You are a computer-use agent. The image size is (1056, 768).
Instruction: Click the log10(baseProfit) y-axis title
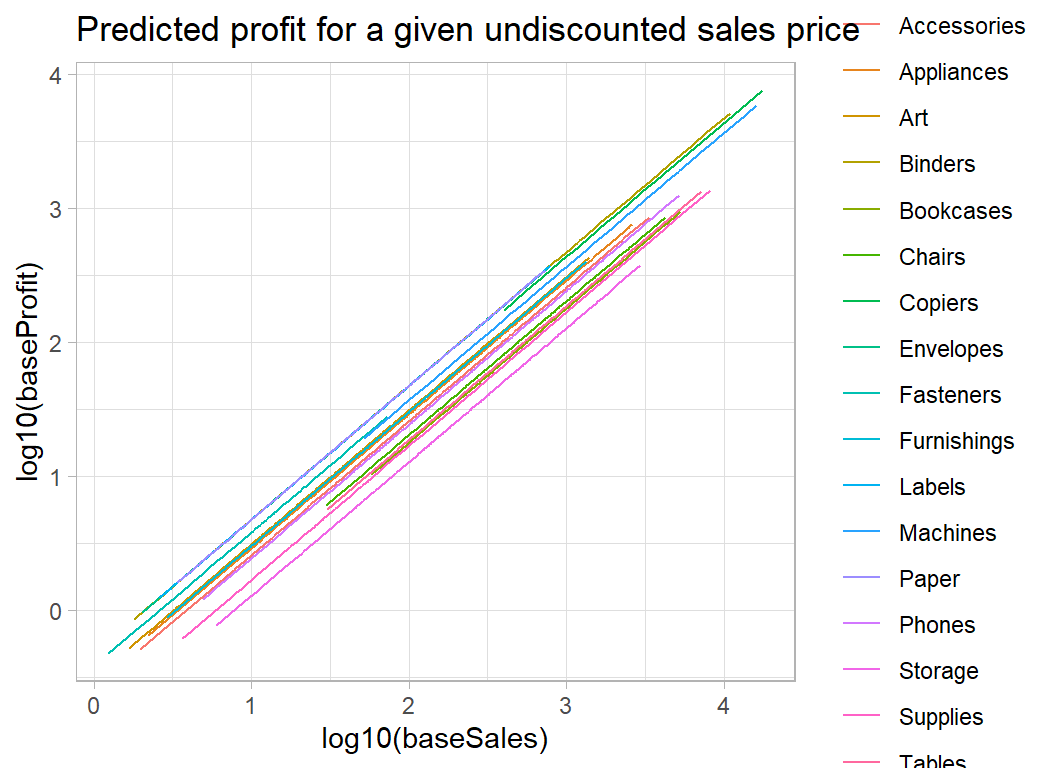[31, 372]
